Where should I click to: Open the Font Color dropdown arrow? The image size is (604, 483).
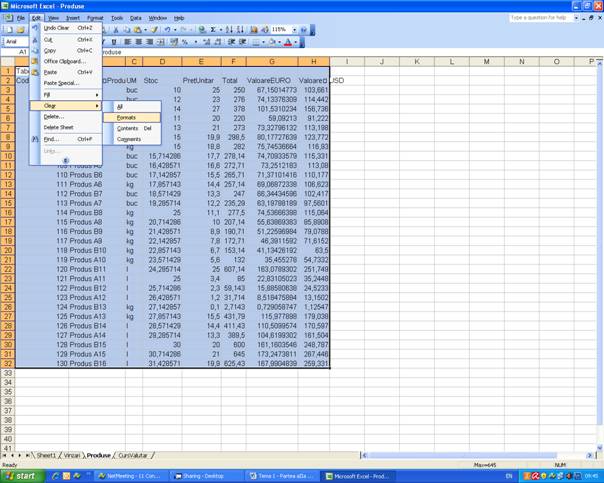pos(297,42)
